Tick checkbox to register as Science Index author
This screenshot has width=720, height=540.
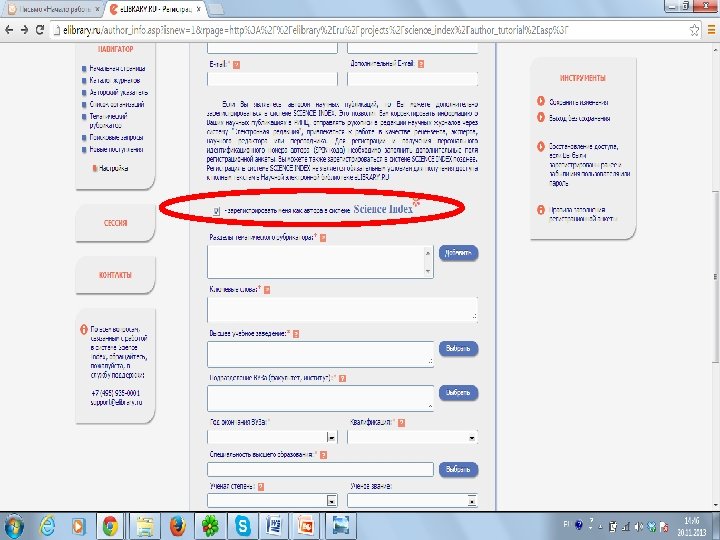(217, 211)
